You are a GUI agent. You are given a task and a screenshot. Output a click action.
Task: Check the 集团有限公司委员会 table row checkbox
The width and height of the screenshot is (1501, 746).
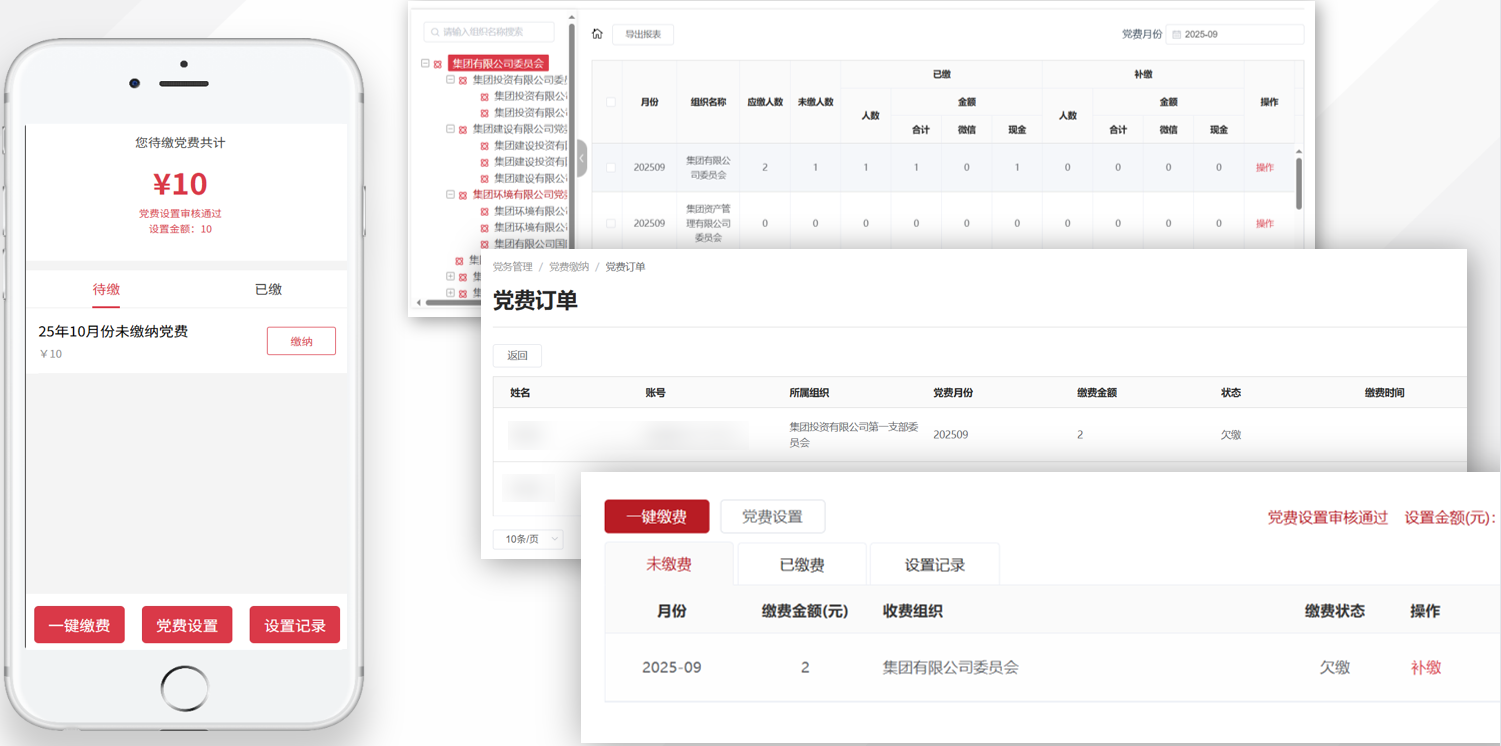(x=611, y=167)
